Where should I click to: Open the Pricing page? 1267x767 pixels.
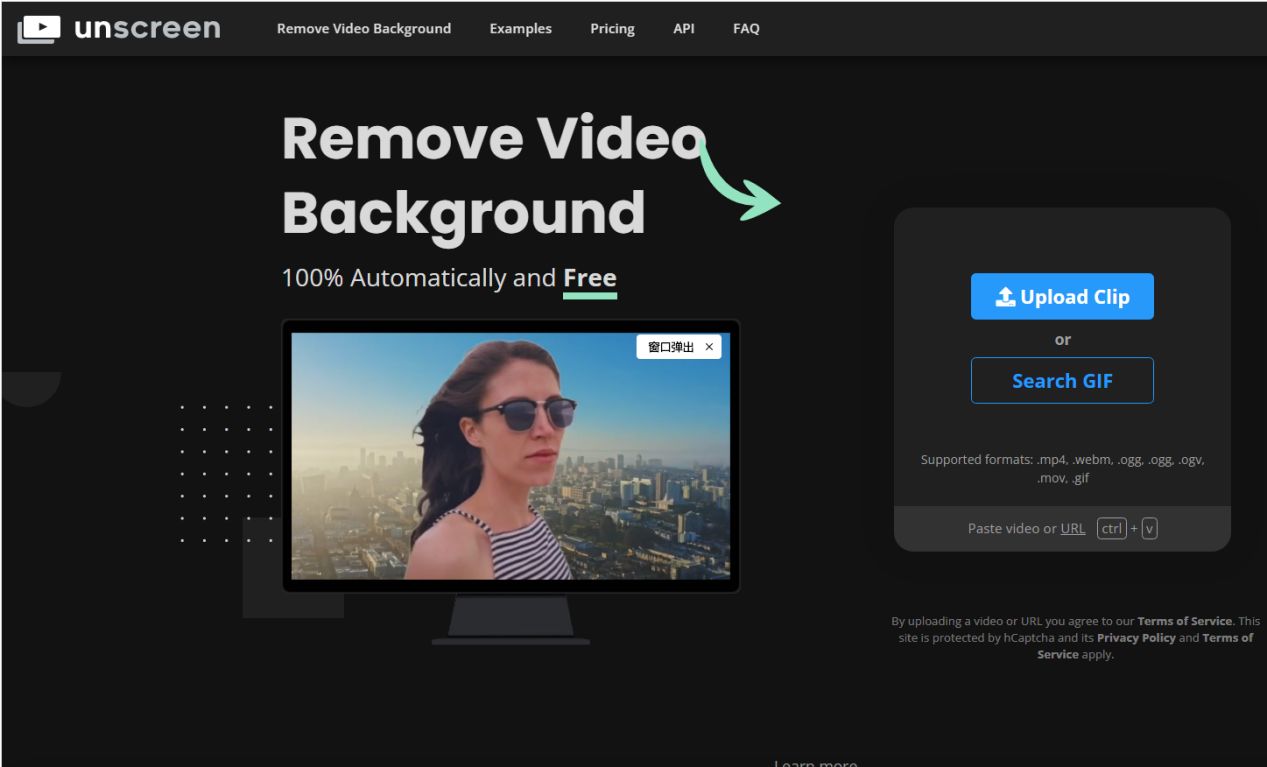(x=612, y=29)
